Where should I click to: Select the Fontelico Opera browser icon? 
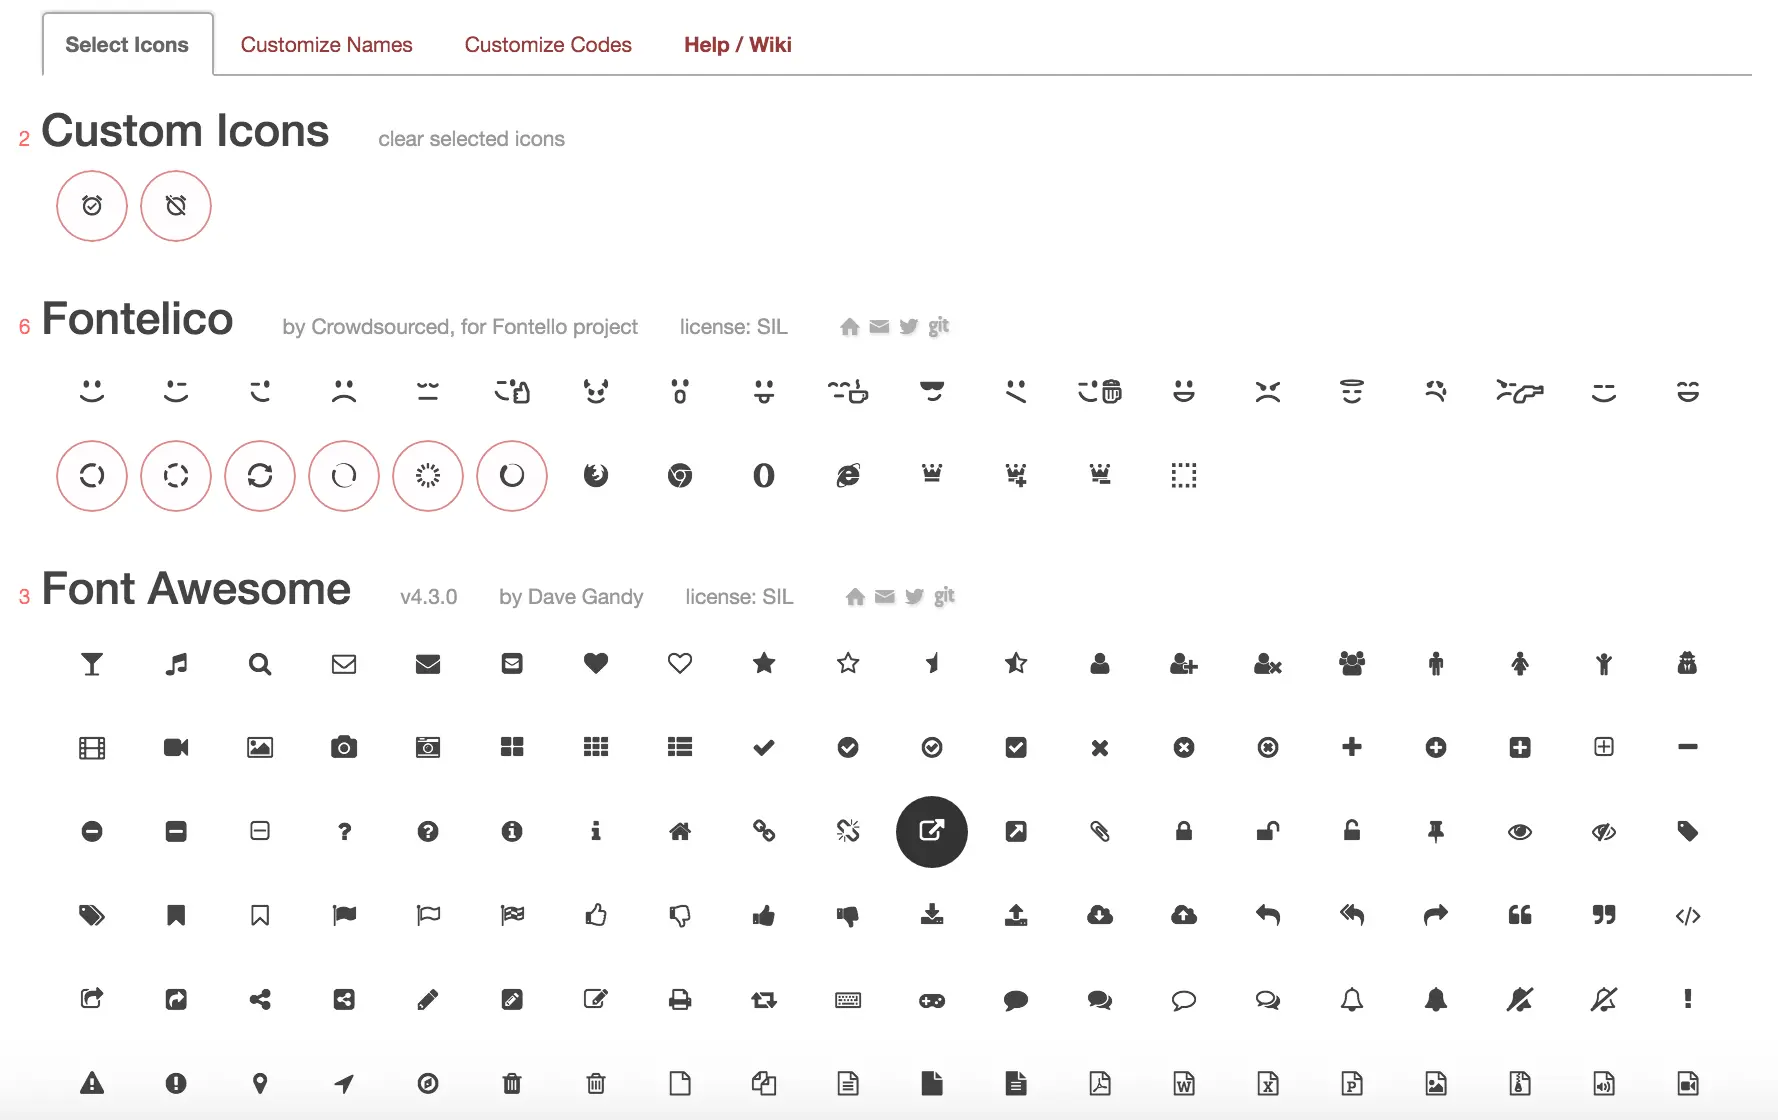(764, 476)
